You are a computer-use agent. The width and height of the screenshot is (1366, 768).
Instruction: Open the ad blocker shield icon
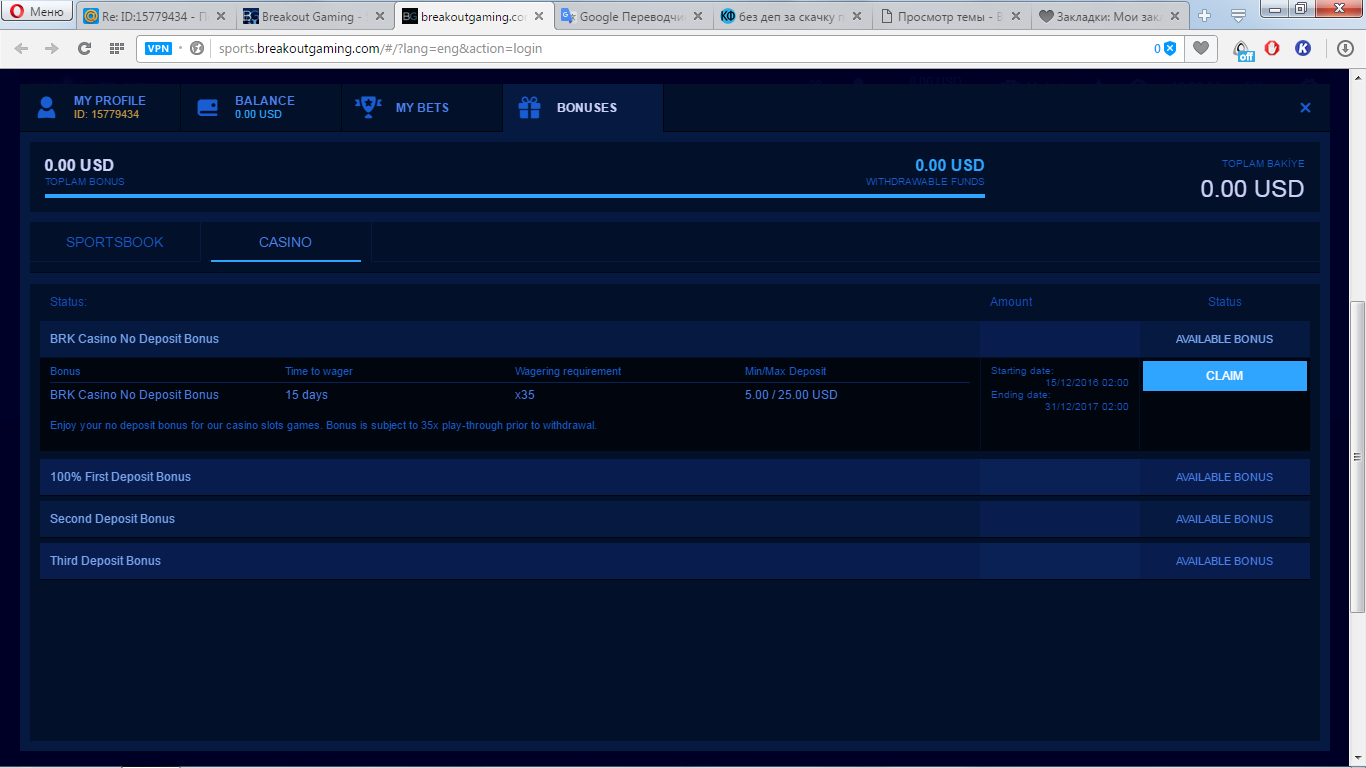(1169, 48)
